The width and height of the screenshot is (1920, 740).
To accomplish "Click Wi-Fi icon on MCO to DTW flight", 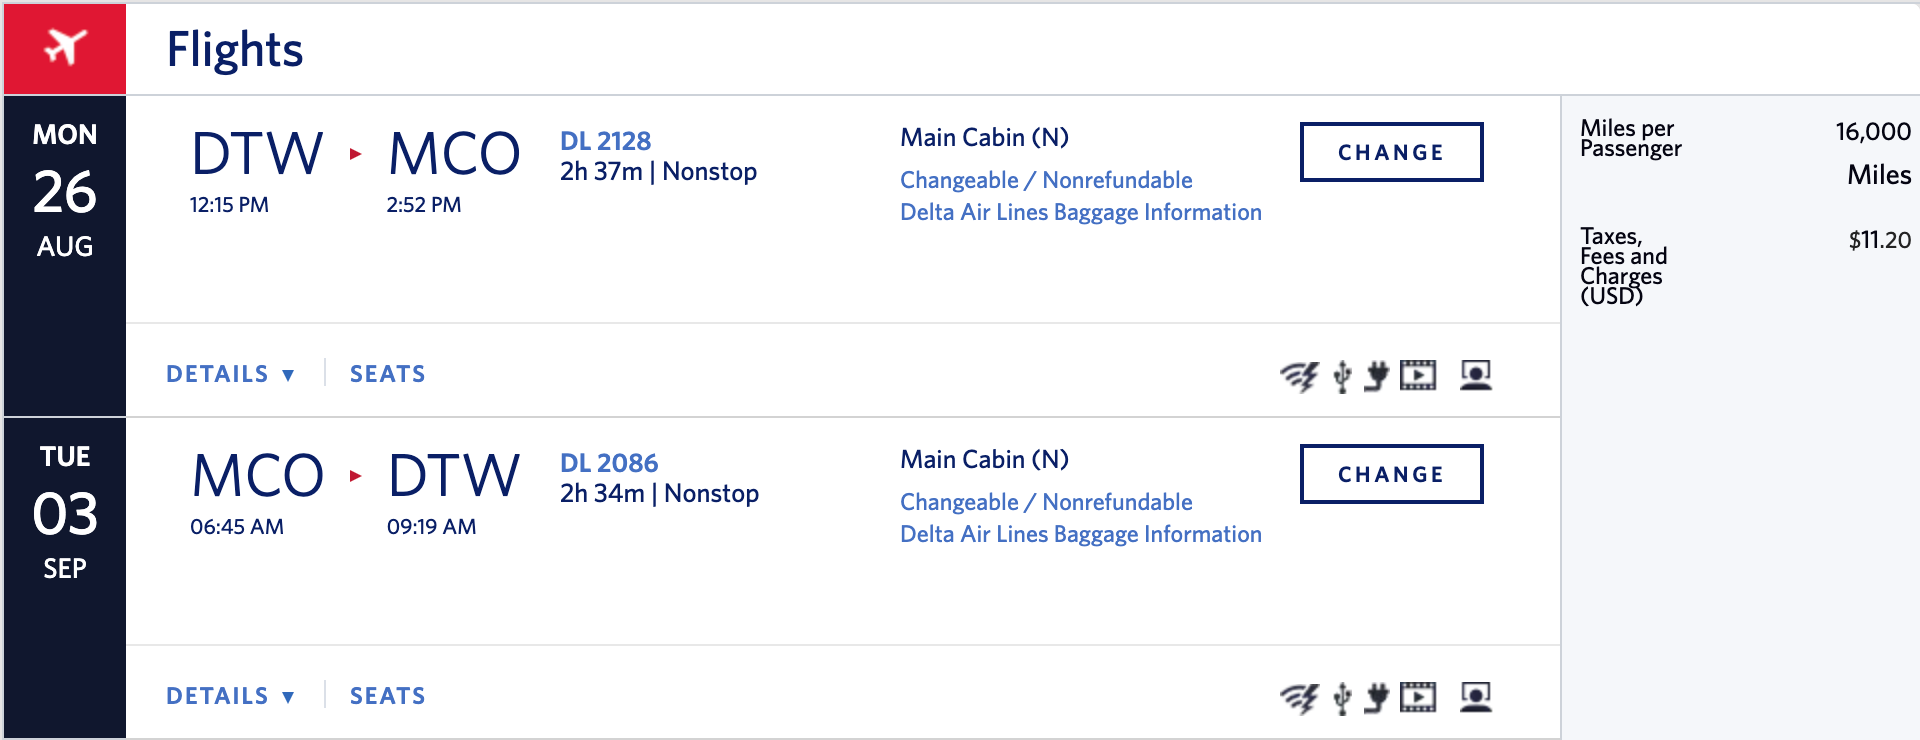I will 1299,698.
